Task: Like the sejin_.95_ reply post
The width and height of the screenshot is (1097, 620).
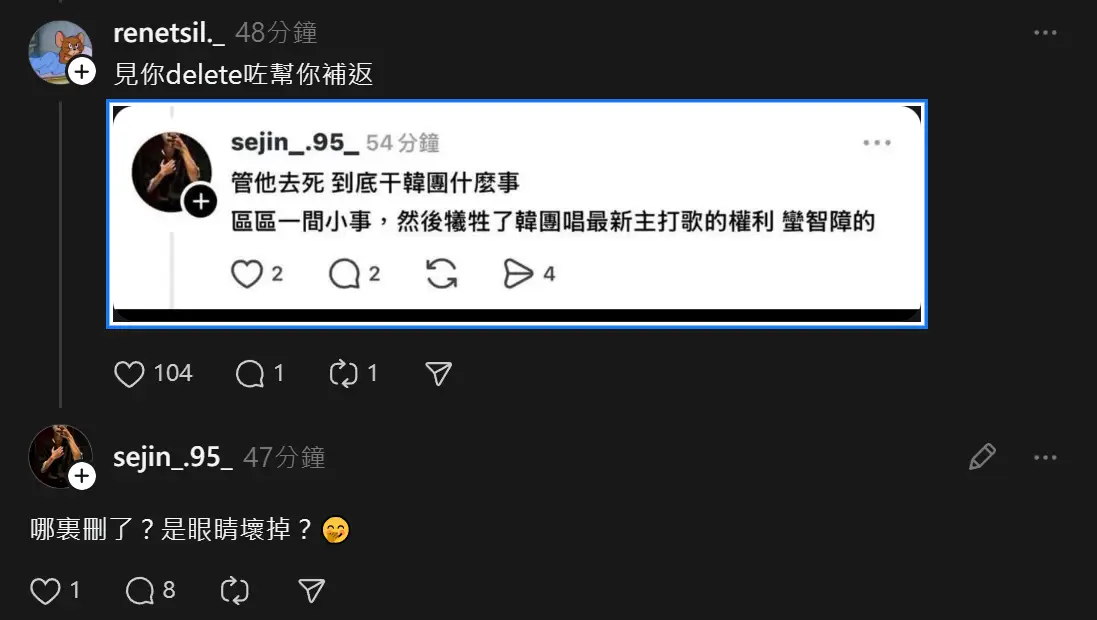Action: (x=45, y=591)
